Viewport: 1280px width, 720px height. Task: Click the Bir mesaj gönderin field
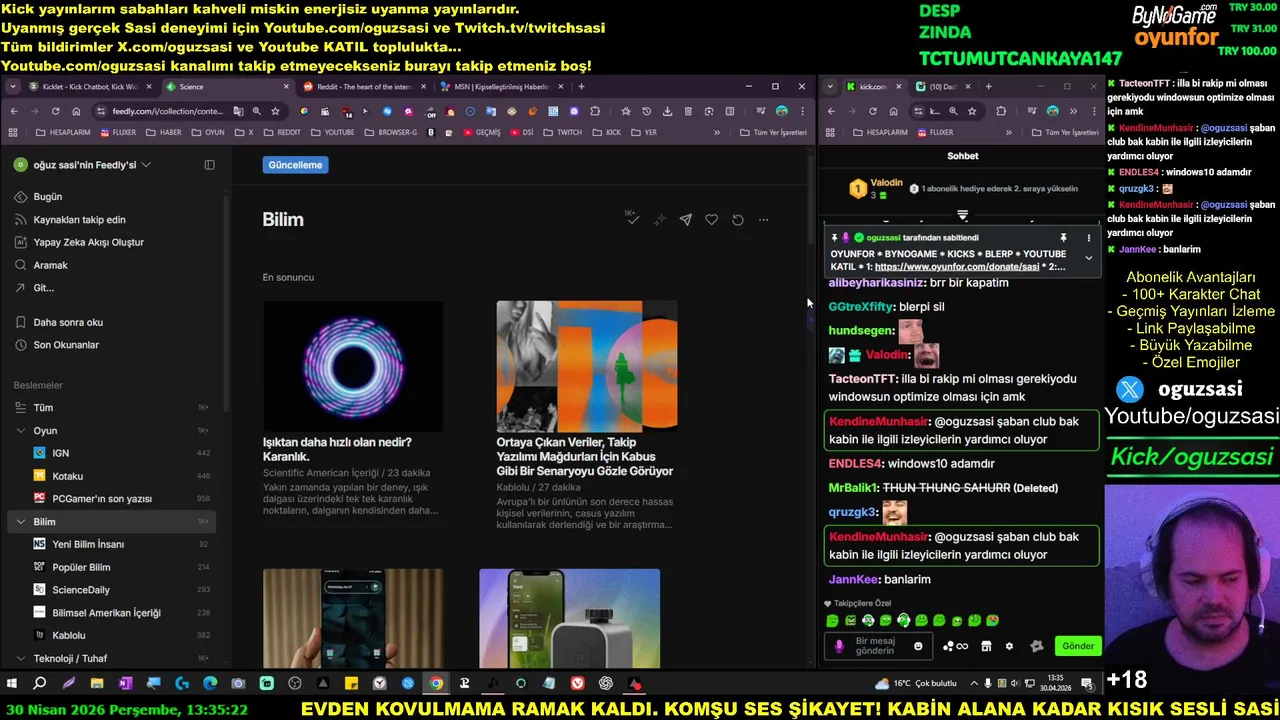[879, 646]
